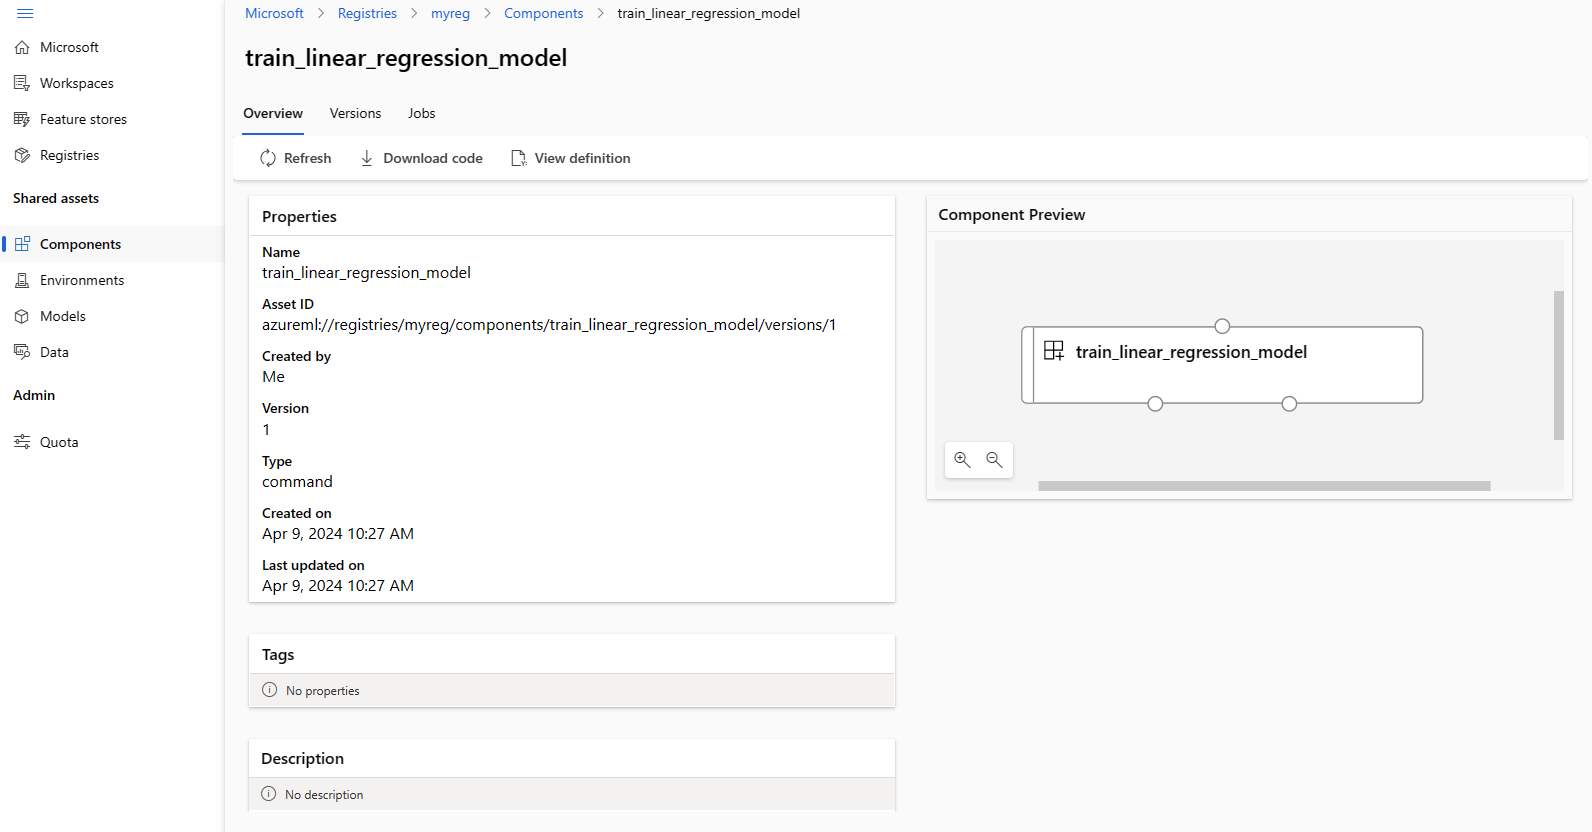Select the train_linear_regression_model node in preview
The image size is (1592, 832).
pos(1222,365)
